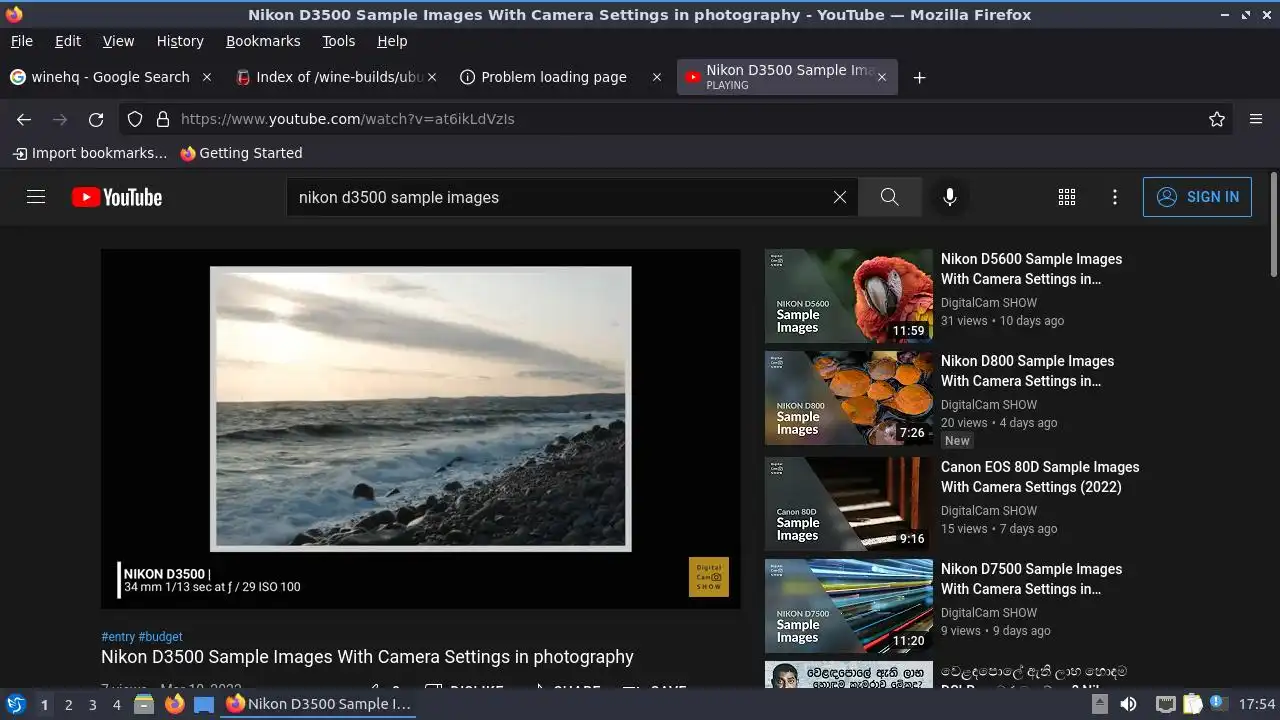Close the Nikon D3500 YouTube tab

881,77
